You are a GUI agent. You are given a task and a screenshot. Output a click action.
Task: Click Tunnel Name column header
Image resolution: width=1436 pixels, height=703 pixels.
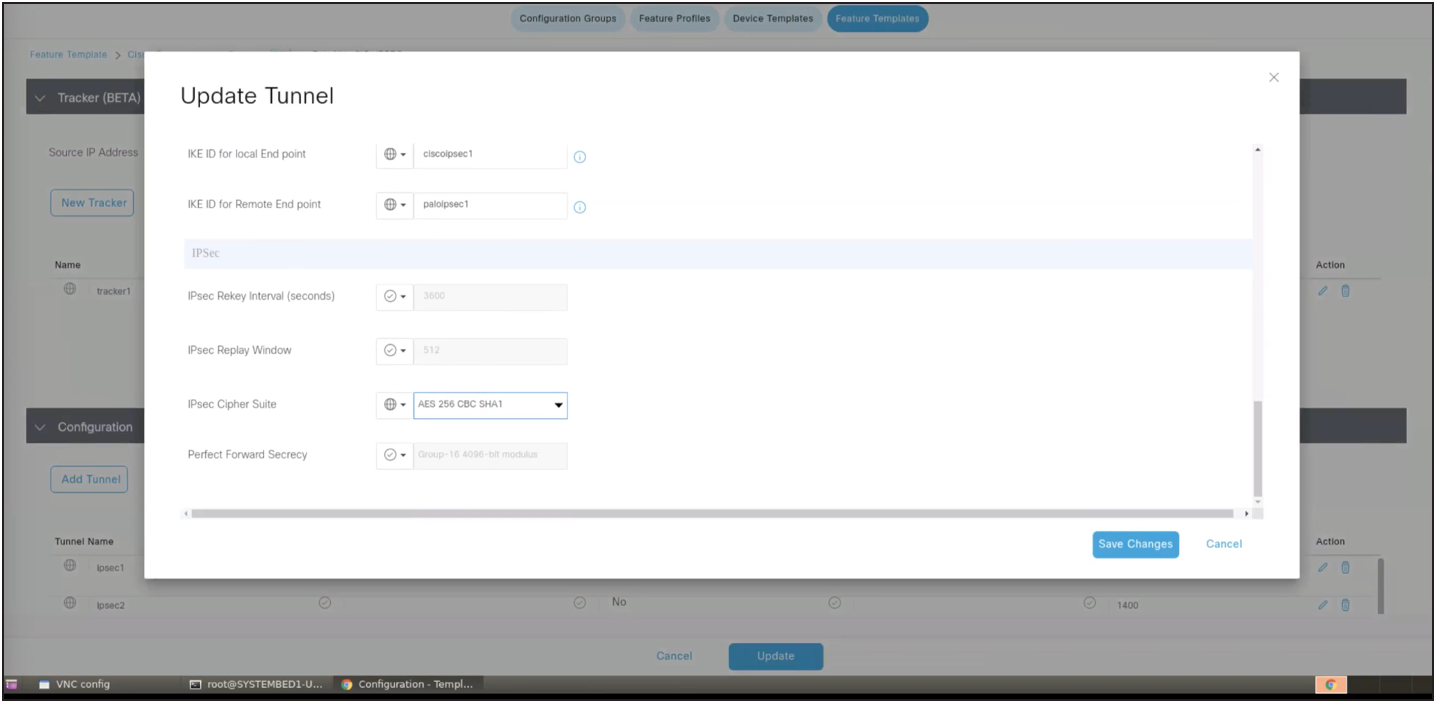tap(84, 542)
